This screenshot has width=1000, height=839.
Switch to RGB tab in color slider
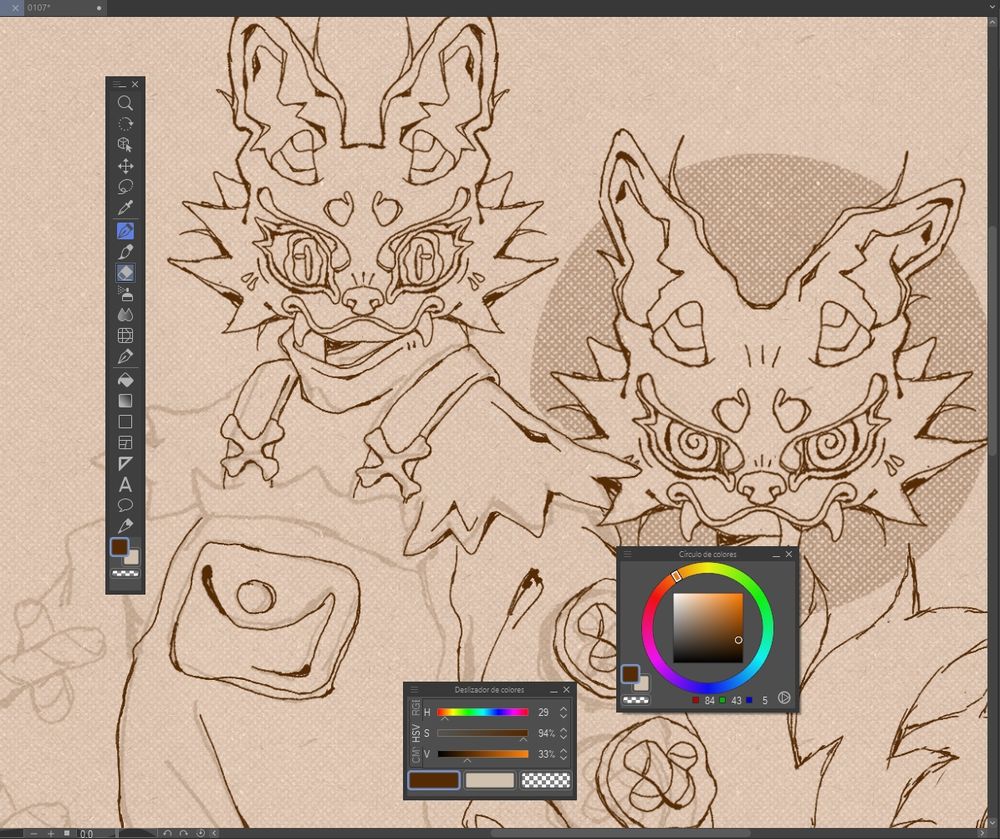[x=415, y=708]
